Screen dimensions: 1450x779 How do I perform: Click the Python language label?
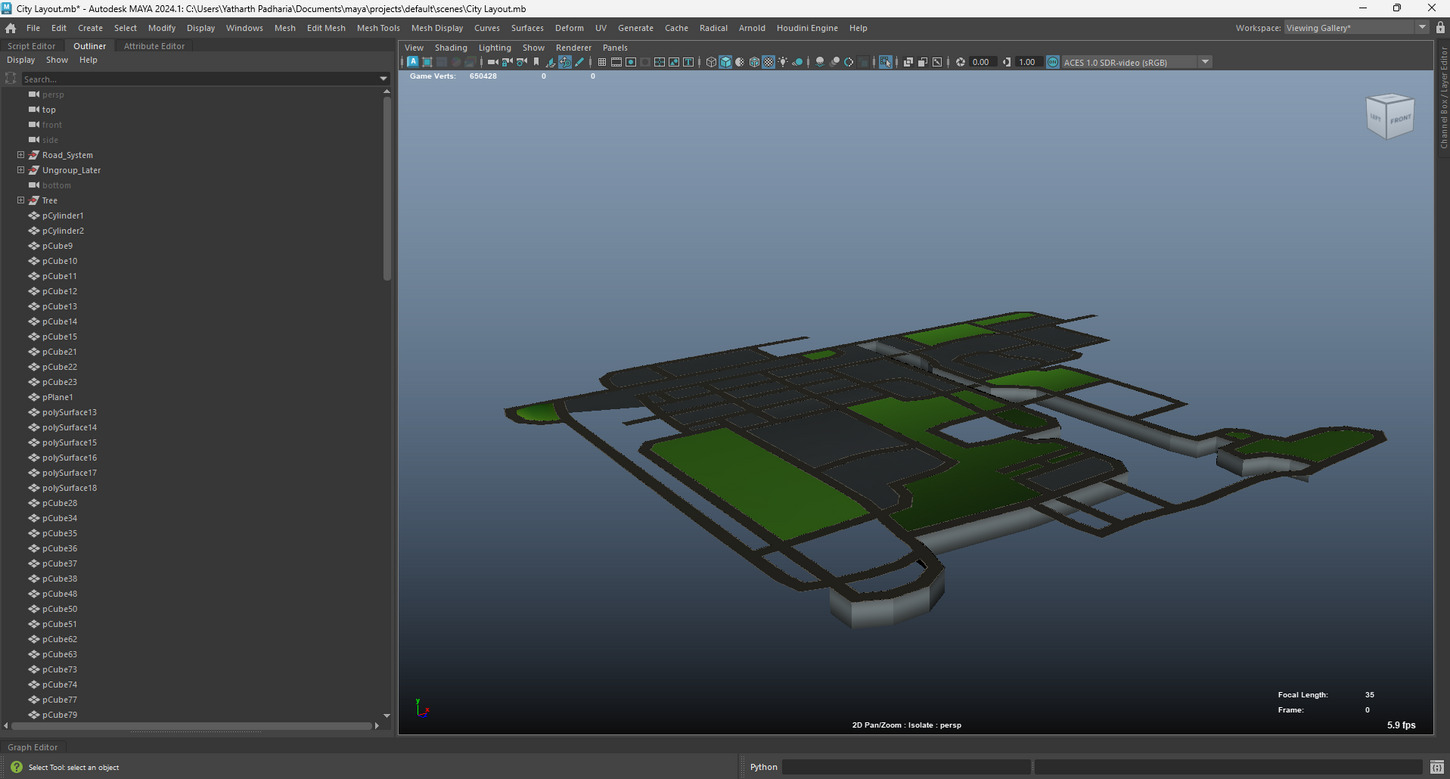[763, 767]
